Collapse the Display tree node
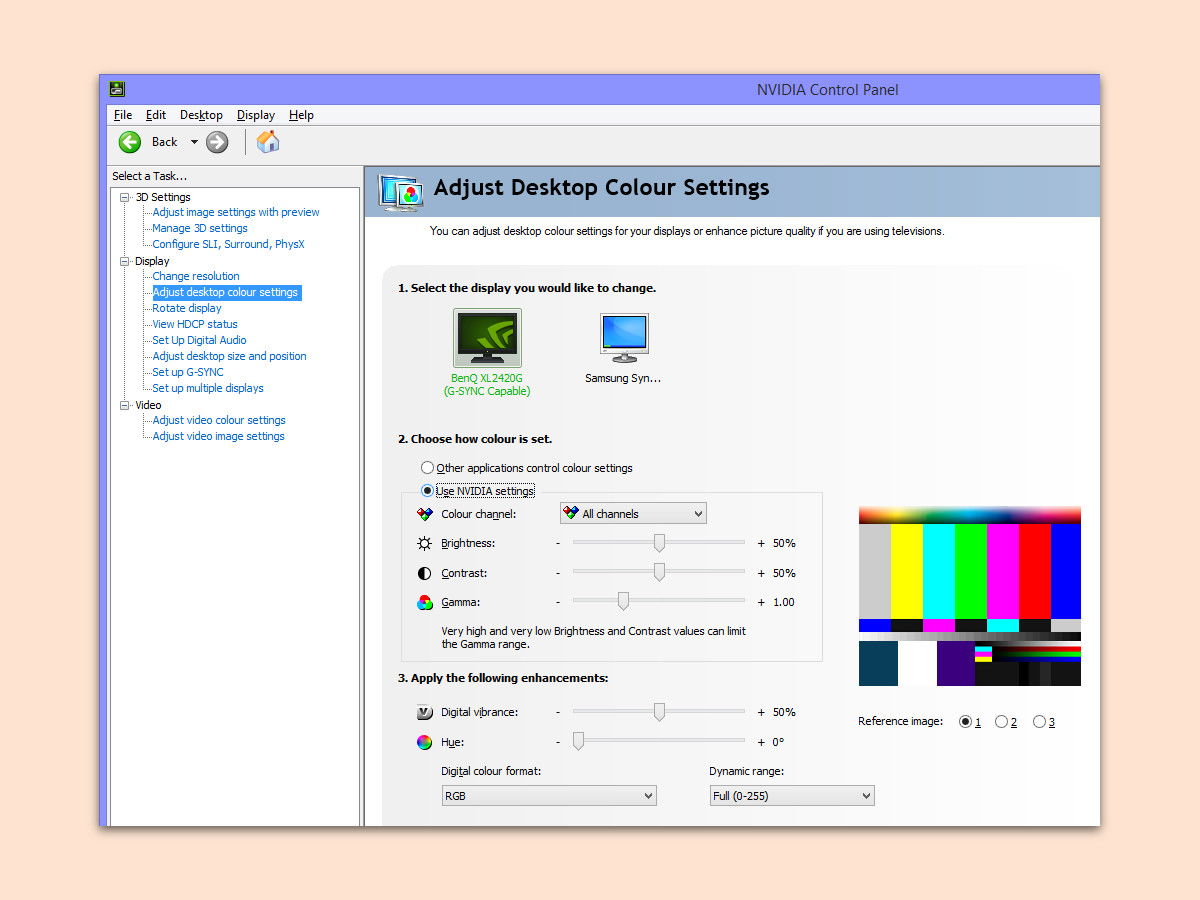Viewport: 1200px width, 900px height. (125, 261)
